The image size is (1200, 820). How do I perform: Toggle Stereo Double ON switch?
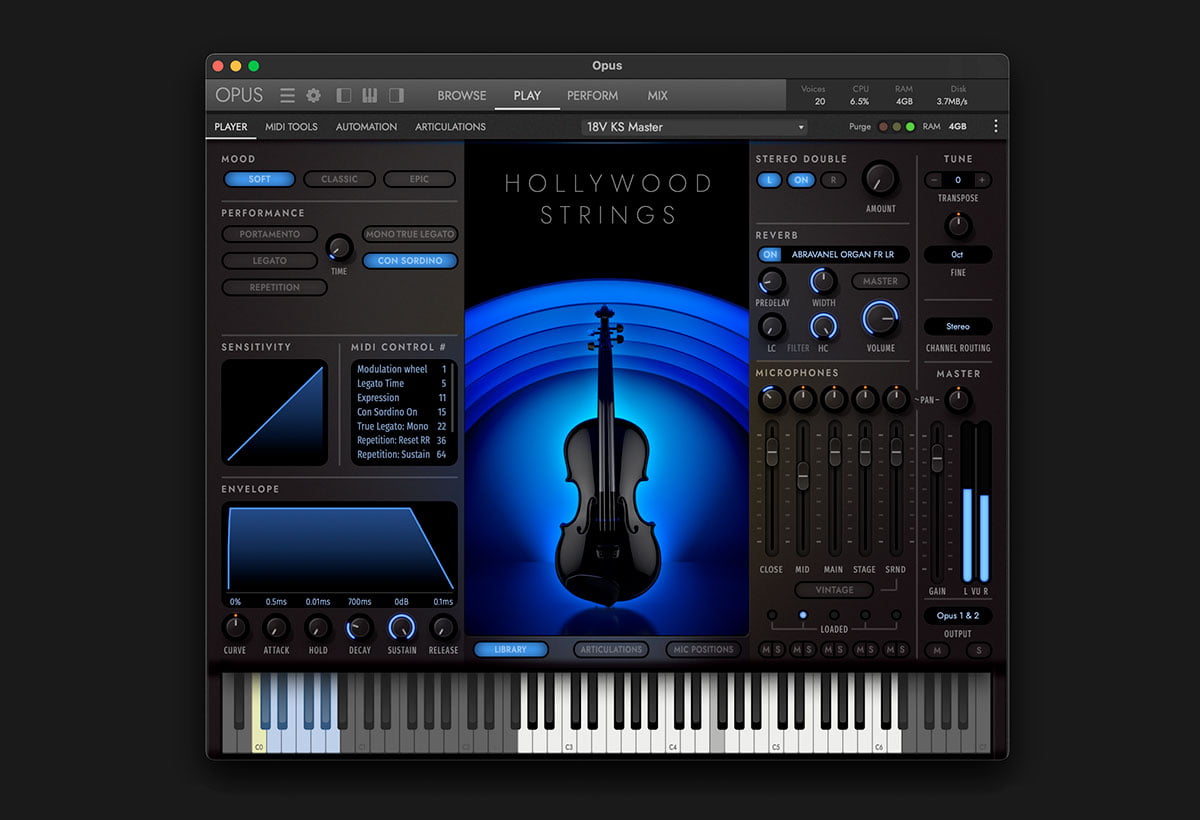click(801, 181)
